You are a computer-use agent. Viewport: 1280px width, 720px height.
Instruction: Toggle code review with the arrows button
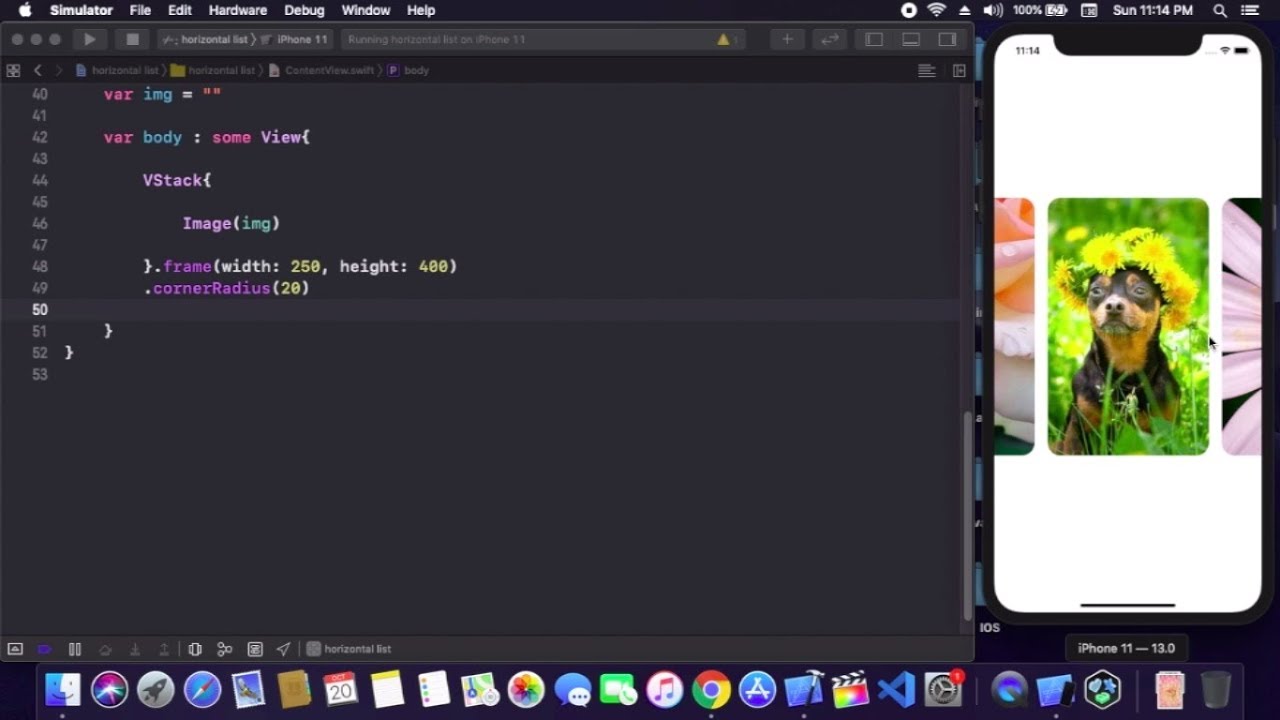(x=829, y=39)
